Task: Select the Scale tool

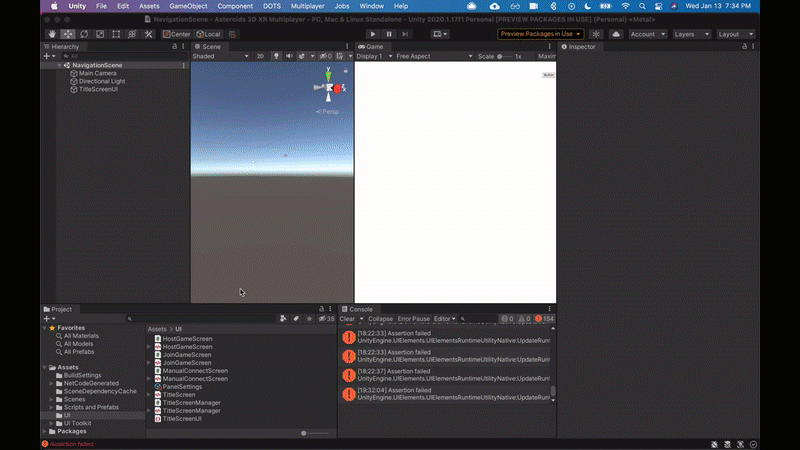Action: point(100,34)
